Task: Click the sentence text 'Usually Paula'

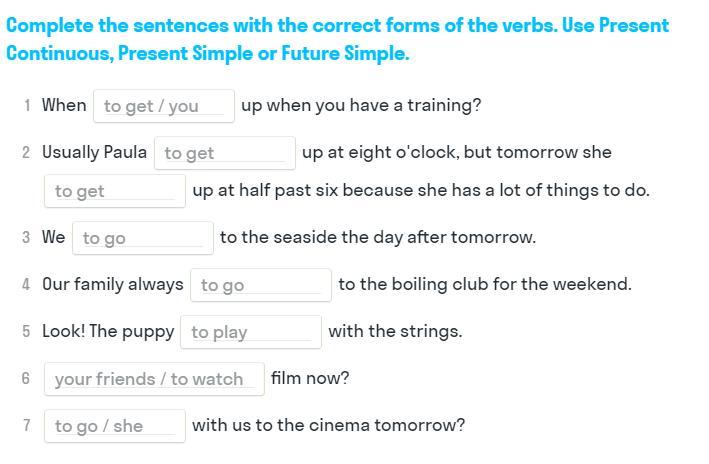Action: point(94,152)
